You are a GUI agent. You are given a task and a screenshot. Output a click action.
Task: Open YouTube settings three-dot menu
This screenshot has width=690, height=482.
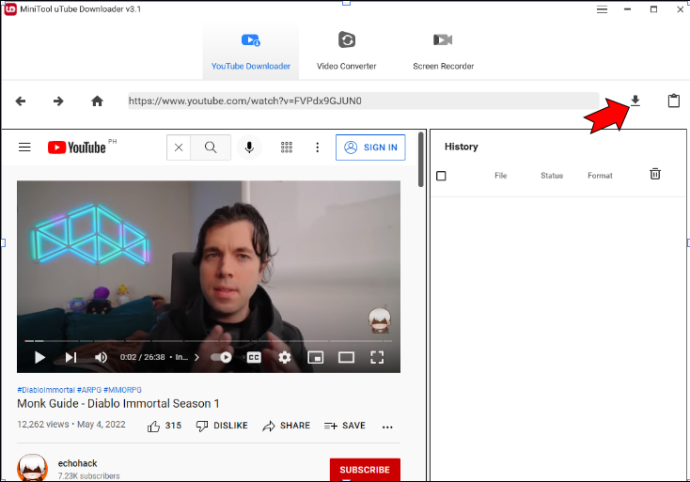point(317,147)
